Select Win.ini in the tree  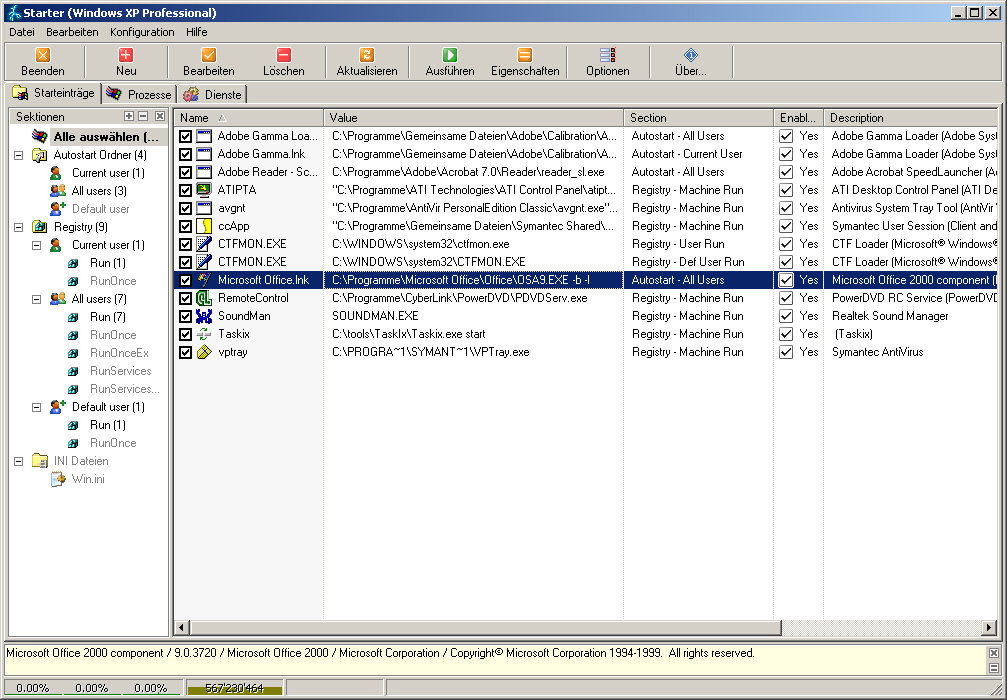pos(88,479)
